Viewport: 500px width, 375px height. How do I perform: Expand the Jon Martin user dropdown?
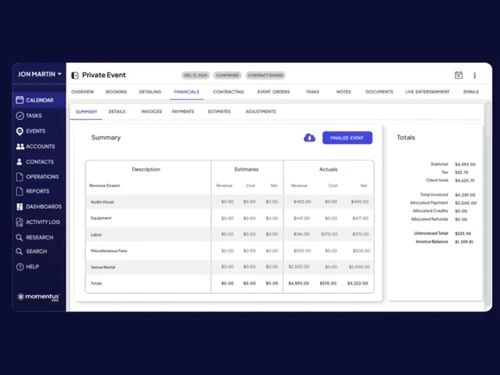coord(40,74)
